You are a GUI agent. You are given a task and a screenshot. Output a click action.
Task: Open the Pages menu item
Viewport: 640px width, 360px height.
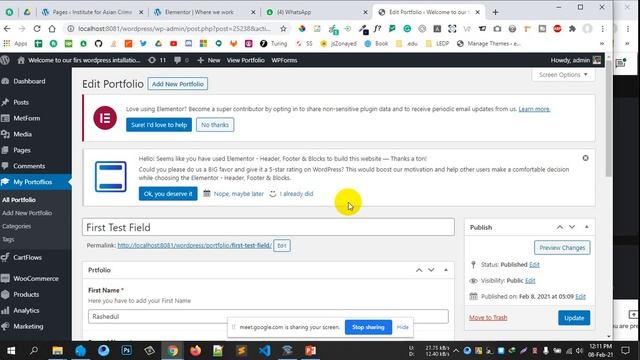click(22, 150)
